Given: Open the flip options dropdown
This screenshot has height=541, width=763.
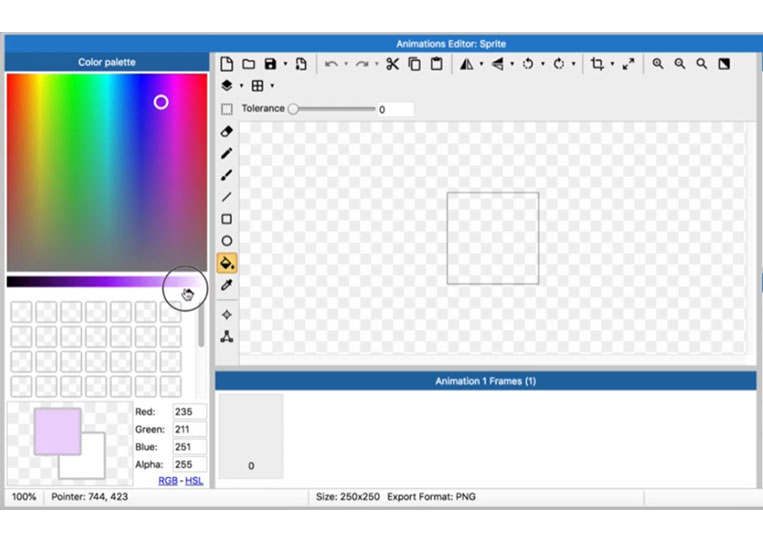Looking at the screenshot, I should (x=512, y=64).
